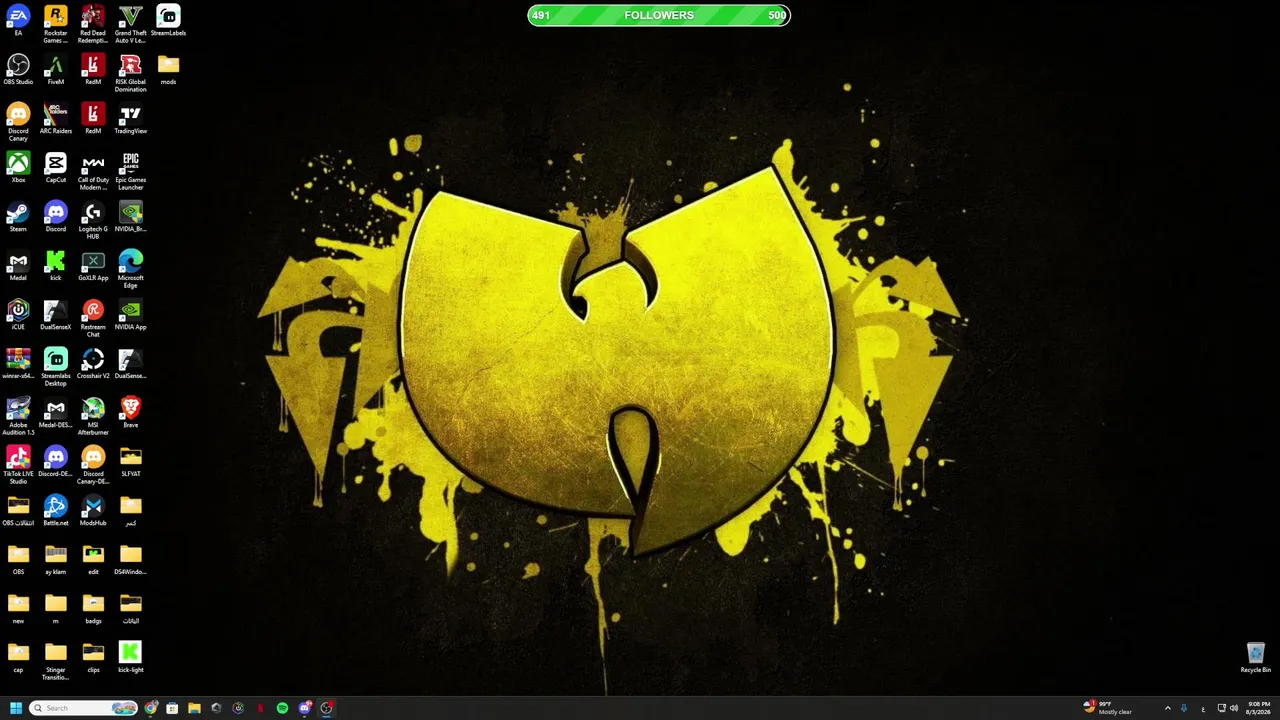Show hidden system tray icons
The image size is (1280, 720).
[1167, 708]
